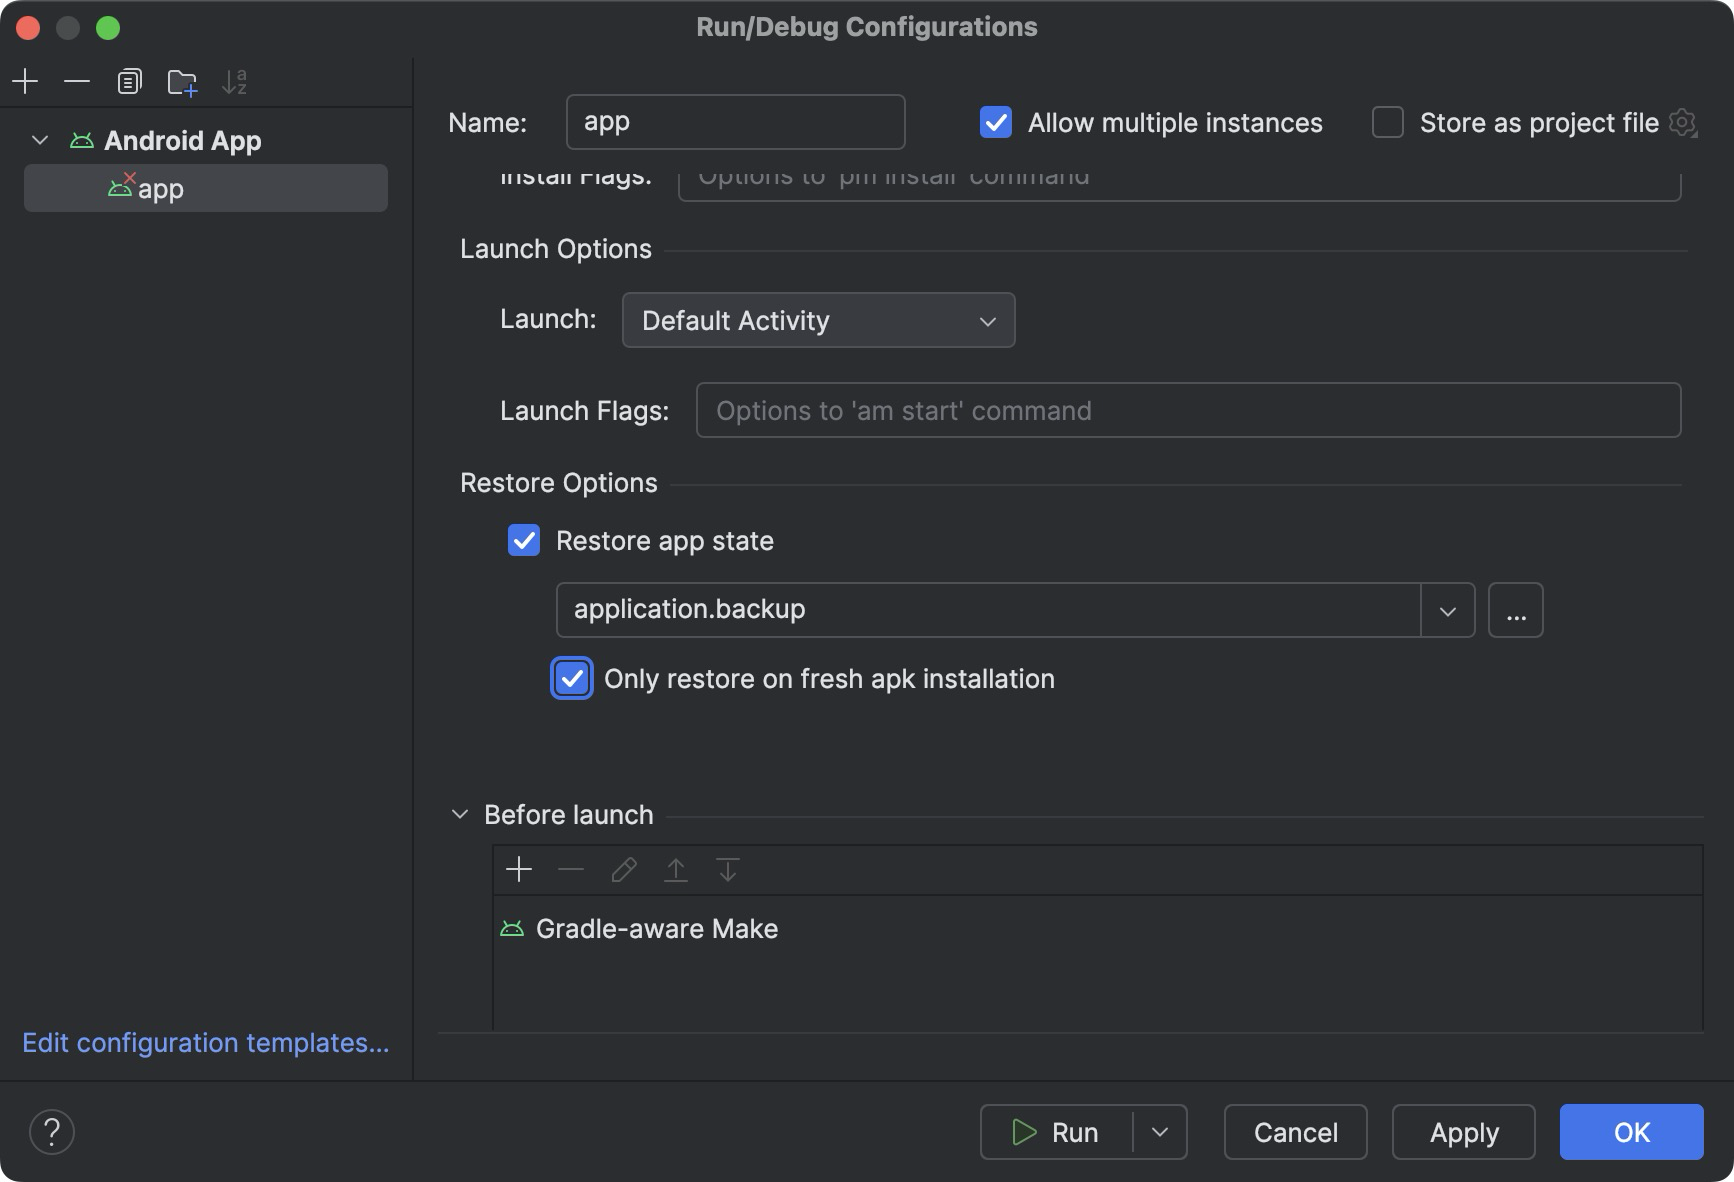Open Edit configuration templates link
Image resolution: width=1734 pixels, height=1182 pixels.
coord(205,1043)
